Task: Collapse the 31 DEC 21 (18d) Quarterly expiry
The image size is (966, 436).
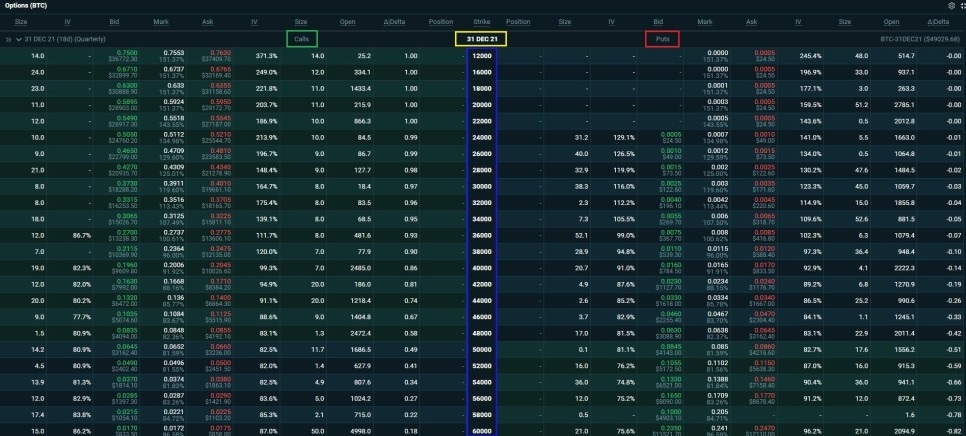Action: click(18, 39)
